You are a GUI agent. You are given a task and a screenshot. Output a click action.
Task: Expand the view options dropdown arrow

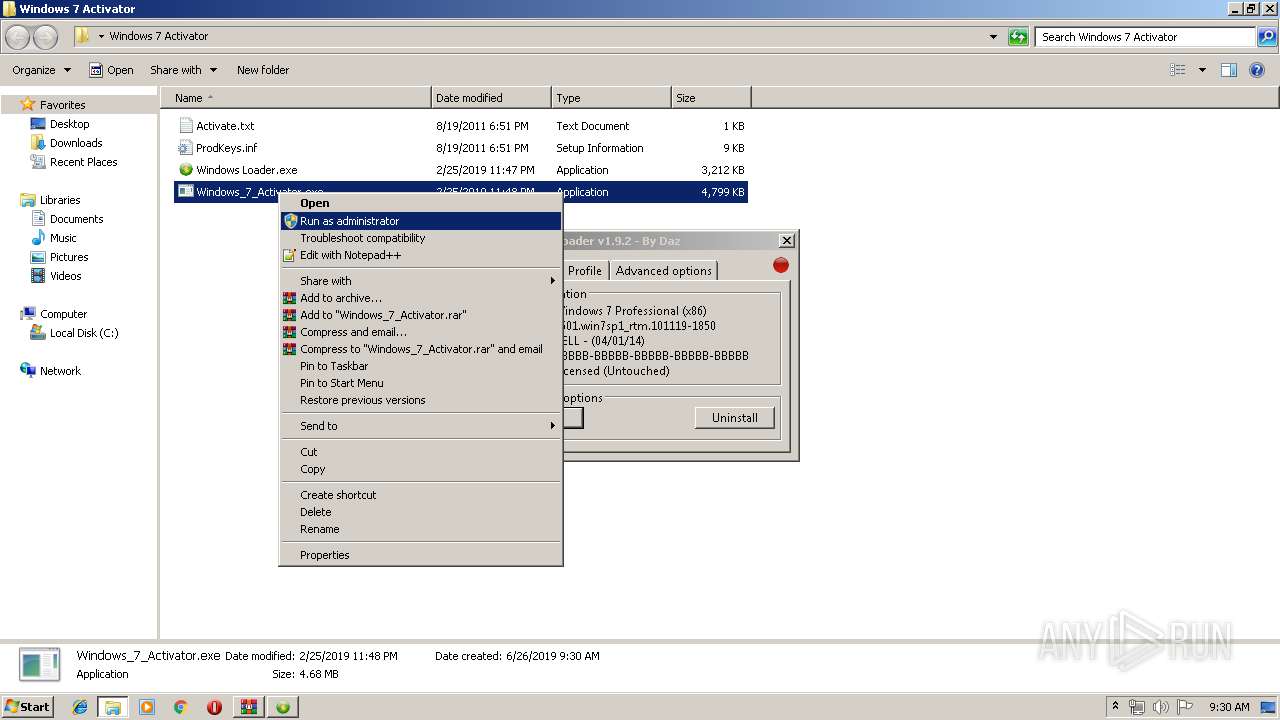pyautogui.click(x=1202, y=70)
